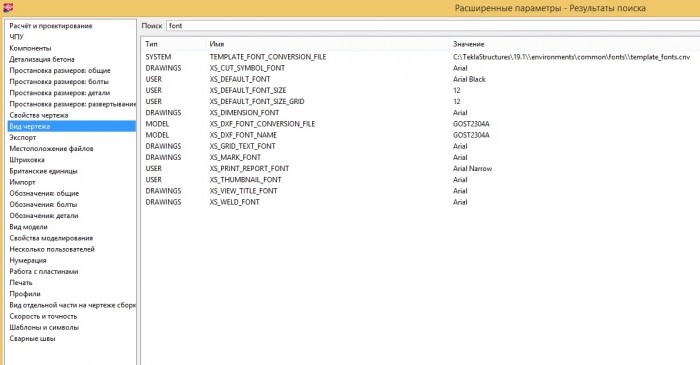Click GOST2304A value of XS_DXF_FONT_NAME
This screenshot has width=700, height=365.
coord(471,135)
